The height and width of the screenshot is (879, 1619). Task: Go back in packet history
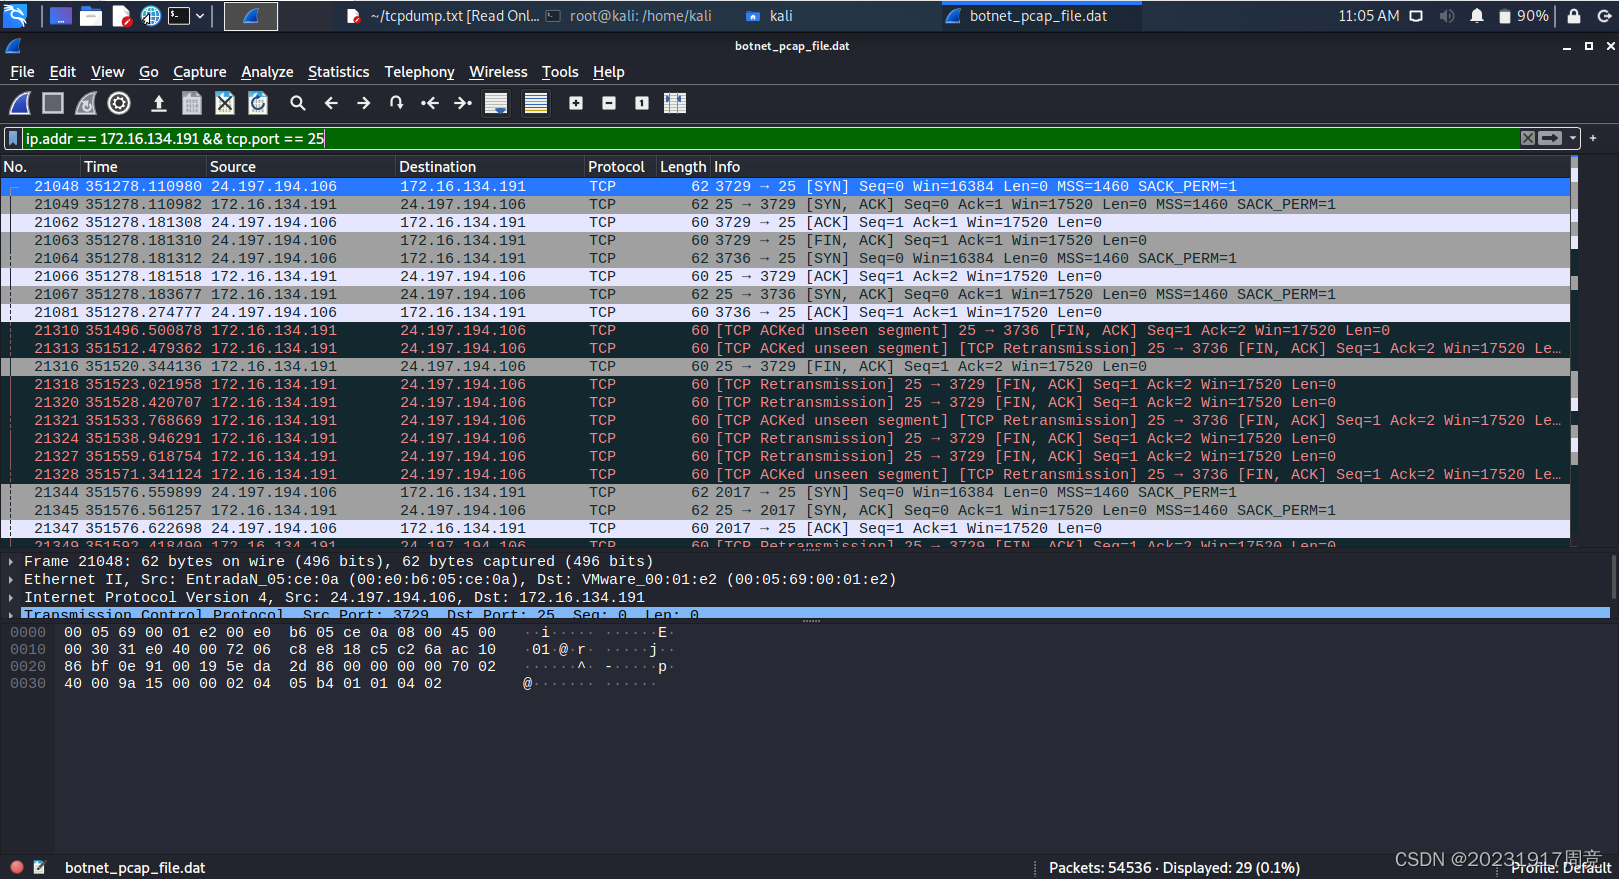point(331,103)
